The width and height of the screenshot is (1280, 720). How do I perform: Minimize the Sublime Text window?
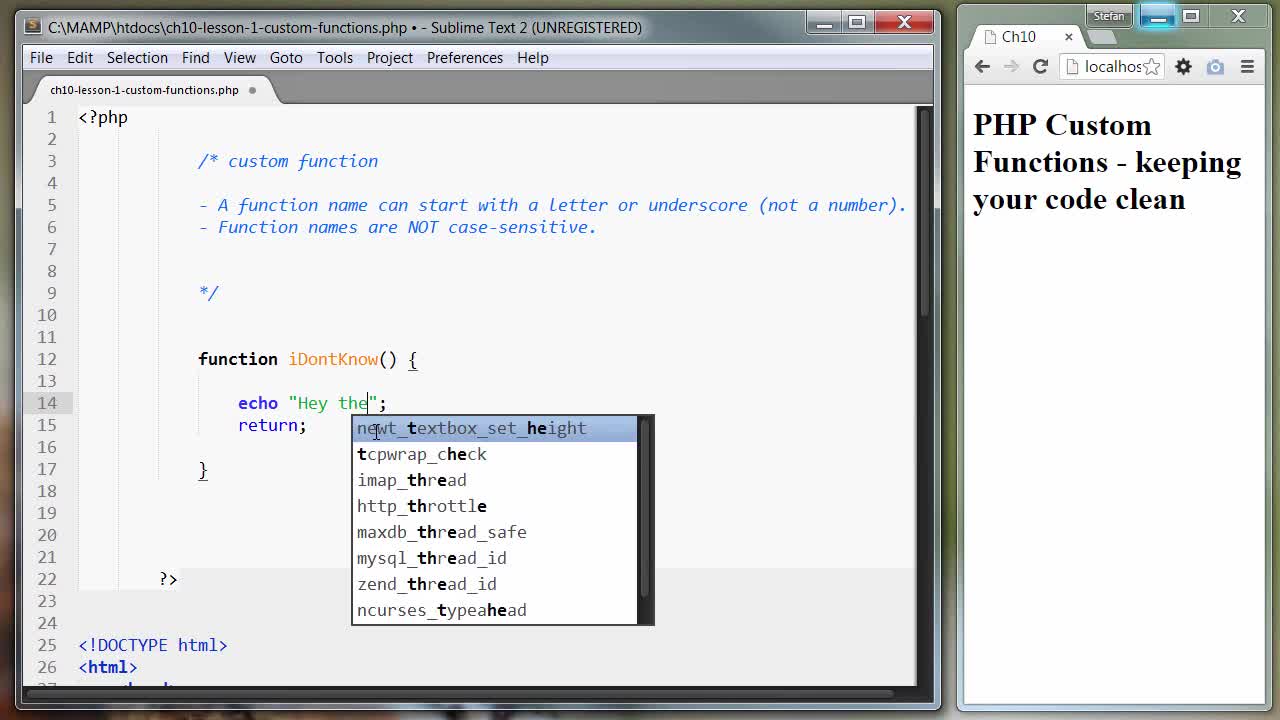point(824,22)
